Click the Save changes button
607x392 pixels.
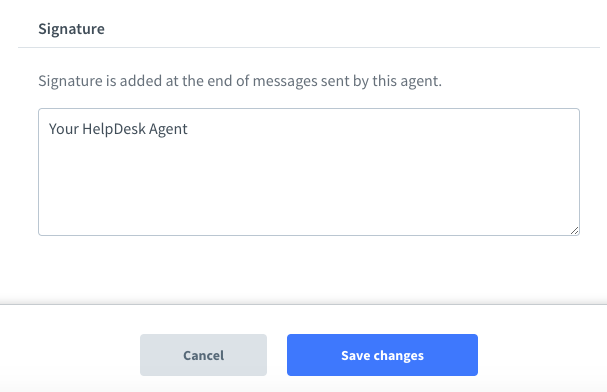coord(382,355)
